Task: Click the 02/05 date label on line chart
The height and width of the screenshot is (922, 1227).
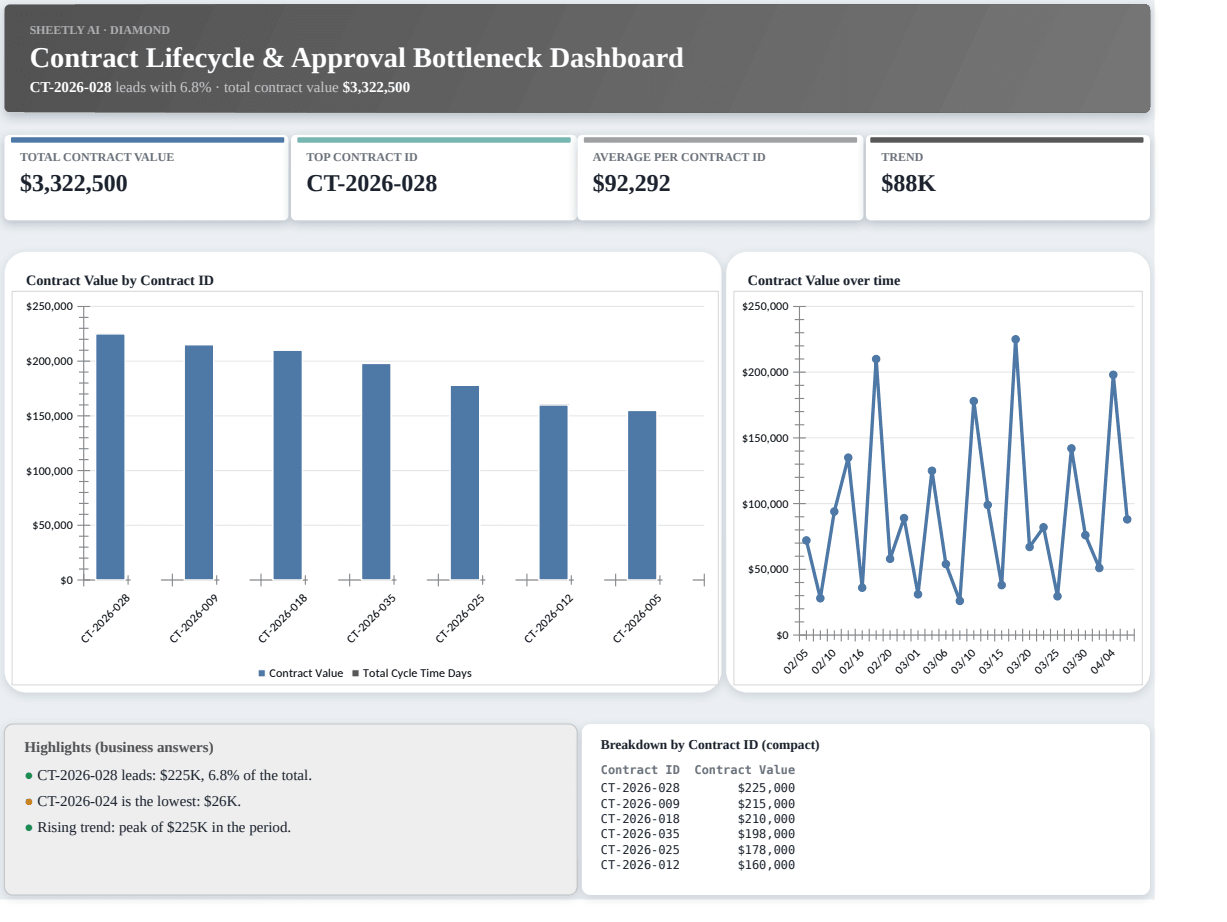Action: pyautogui.click(x=796, y=662)
